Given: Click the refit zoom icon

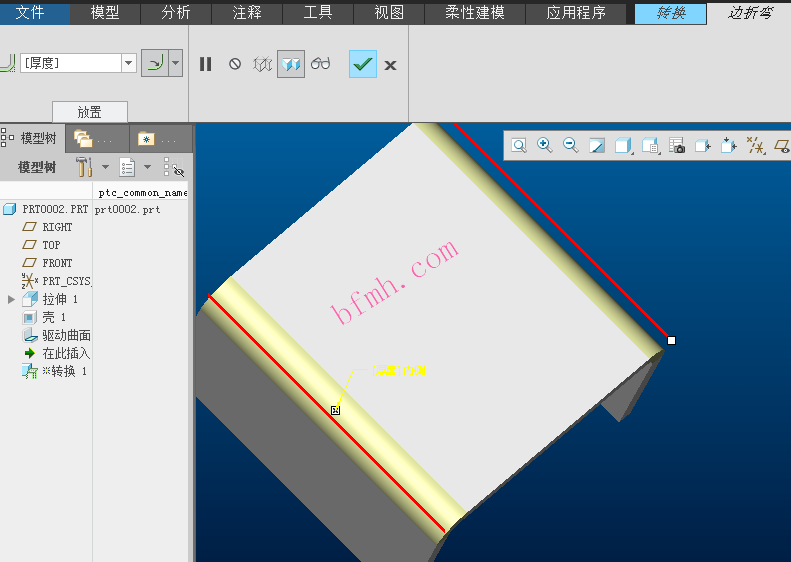Looking at the screenshot, I should (x=519, y=146).
